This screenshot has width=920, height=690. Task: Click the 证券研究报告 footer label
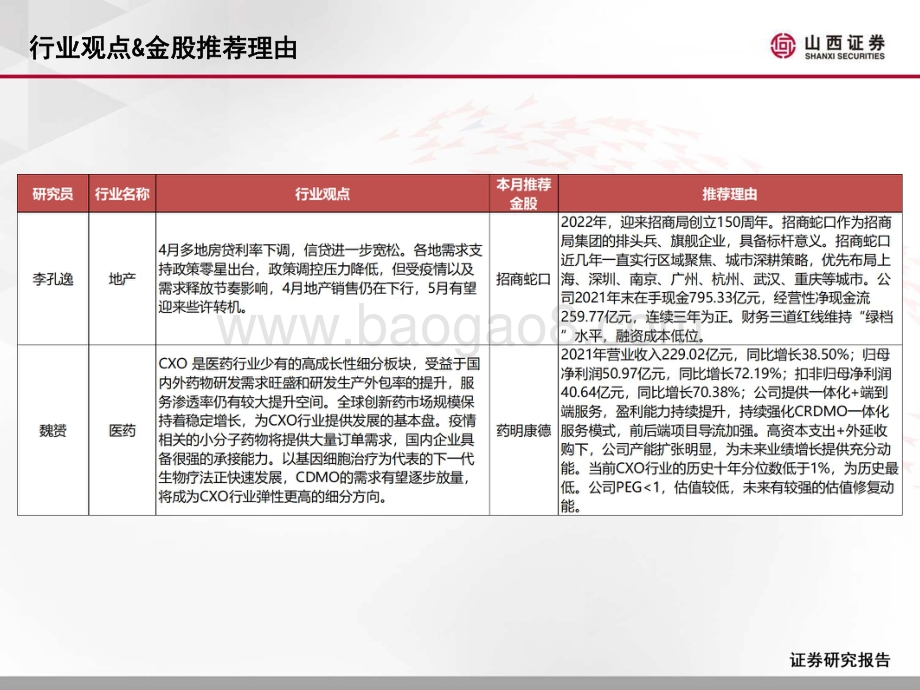click(840, 659)
